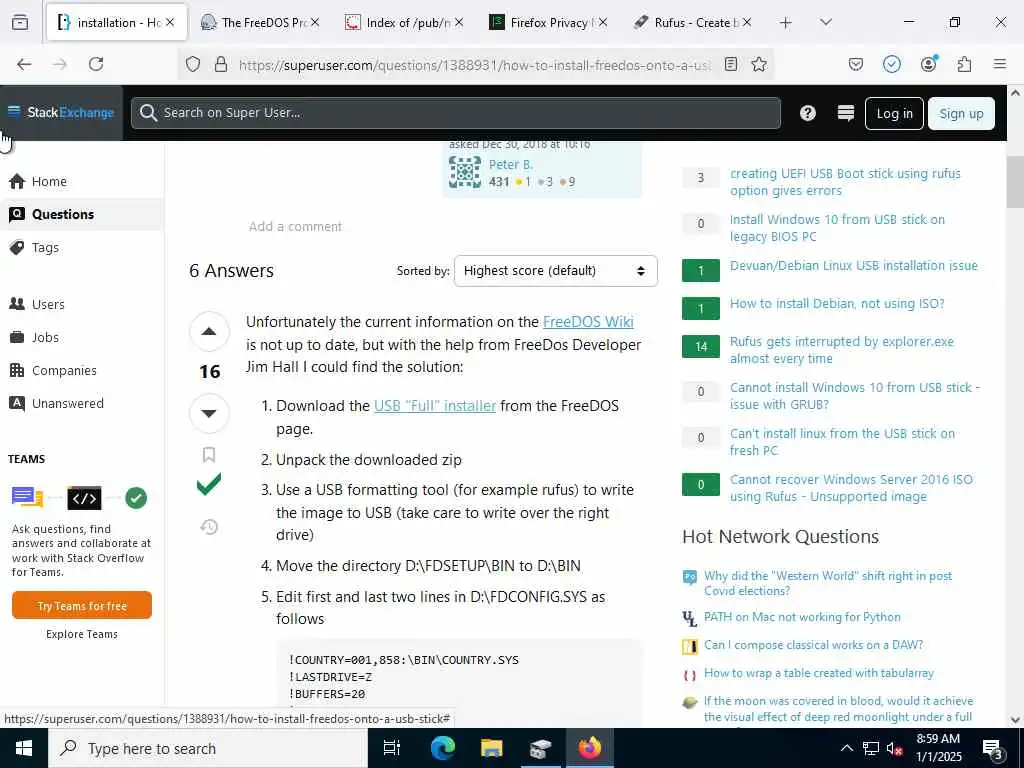Screen dimensions: 1024x768
Task: Open Peter B. user avatar
Action: pyautogui.click(x=465, y=172)
